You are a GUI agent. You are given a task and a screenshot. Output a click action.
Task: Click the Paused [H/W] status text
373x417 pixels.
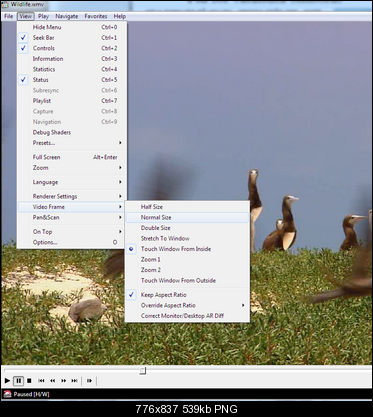[x=31, y=394]
